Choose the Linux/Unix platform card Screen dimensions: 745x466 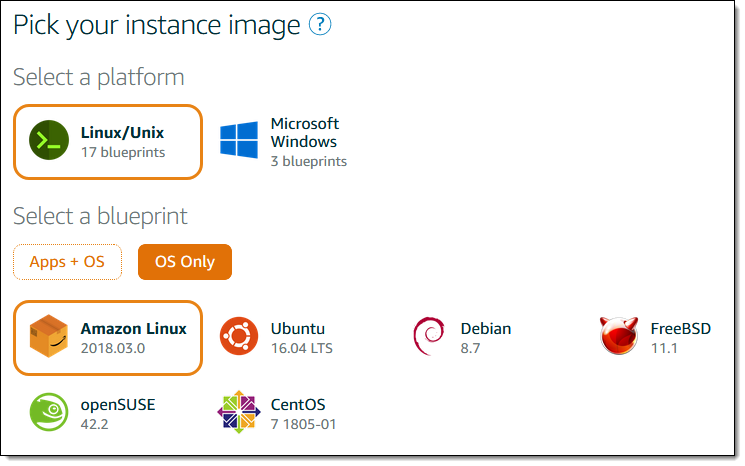(x=108, y=142)
